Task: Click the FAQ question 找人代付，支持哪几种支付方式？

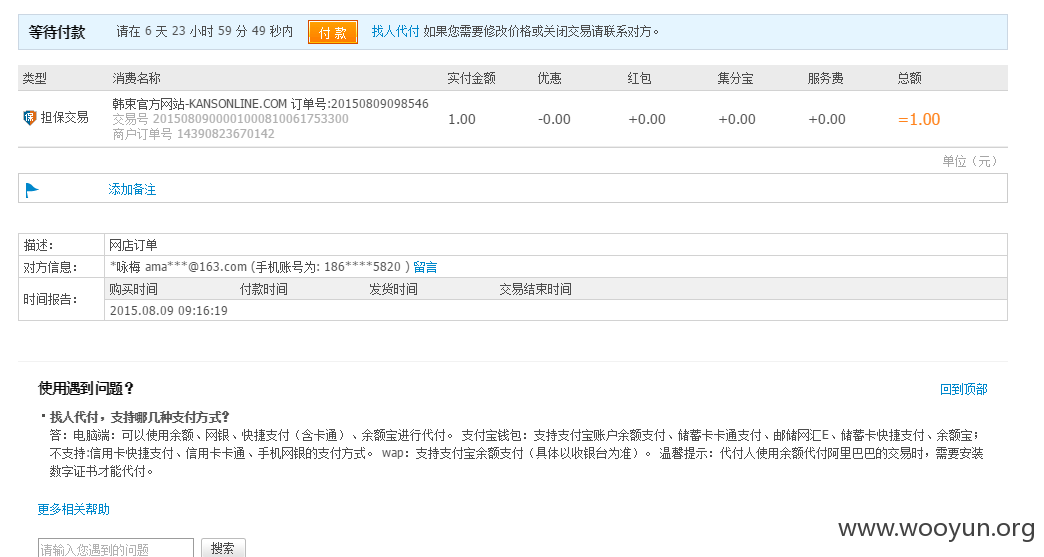Action: tap(140, 417)
